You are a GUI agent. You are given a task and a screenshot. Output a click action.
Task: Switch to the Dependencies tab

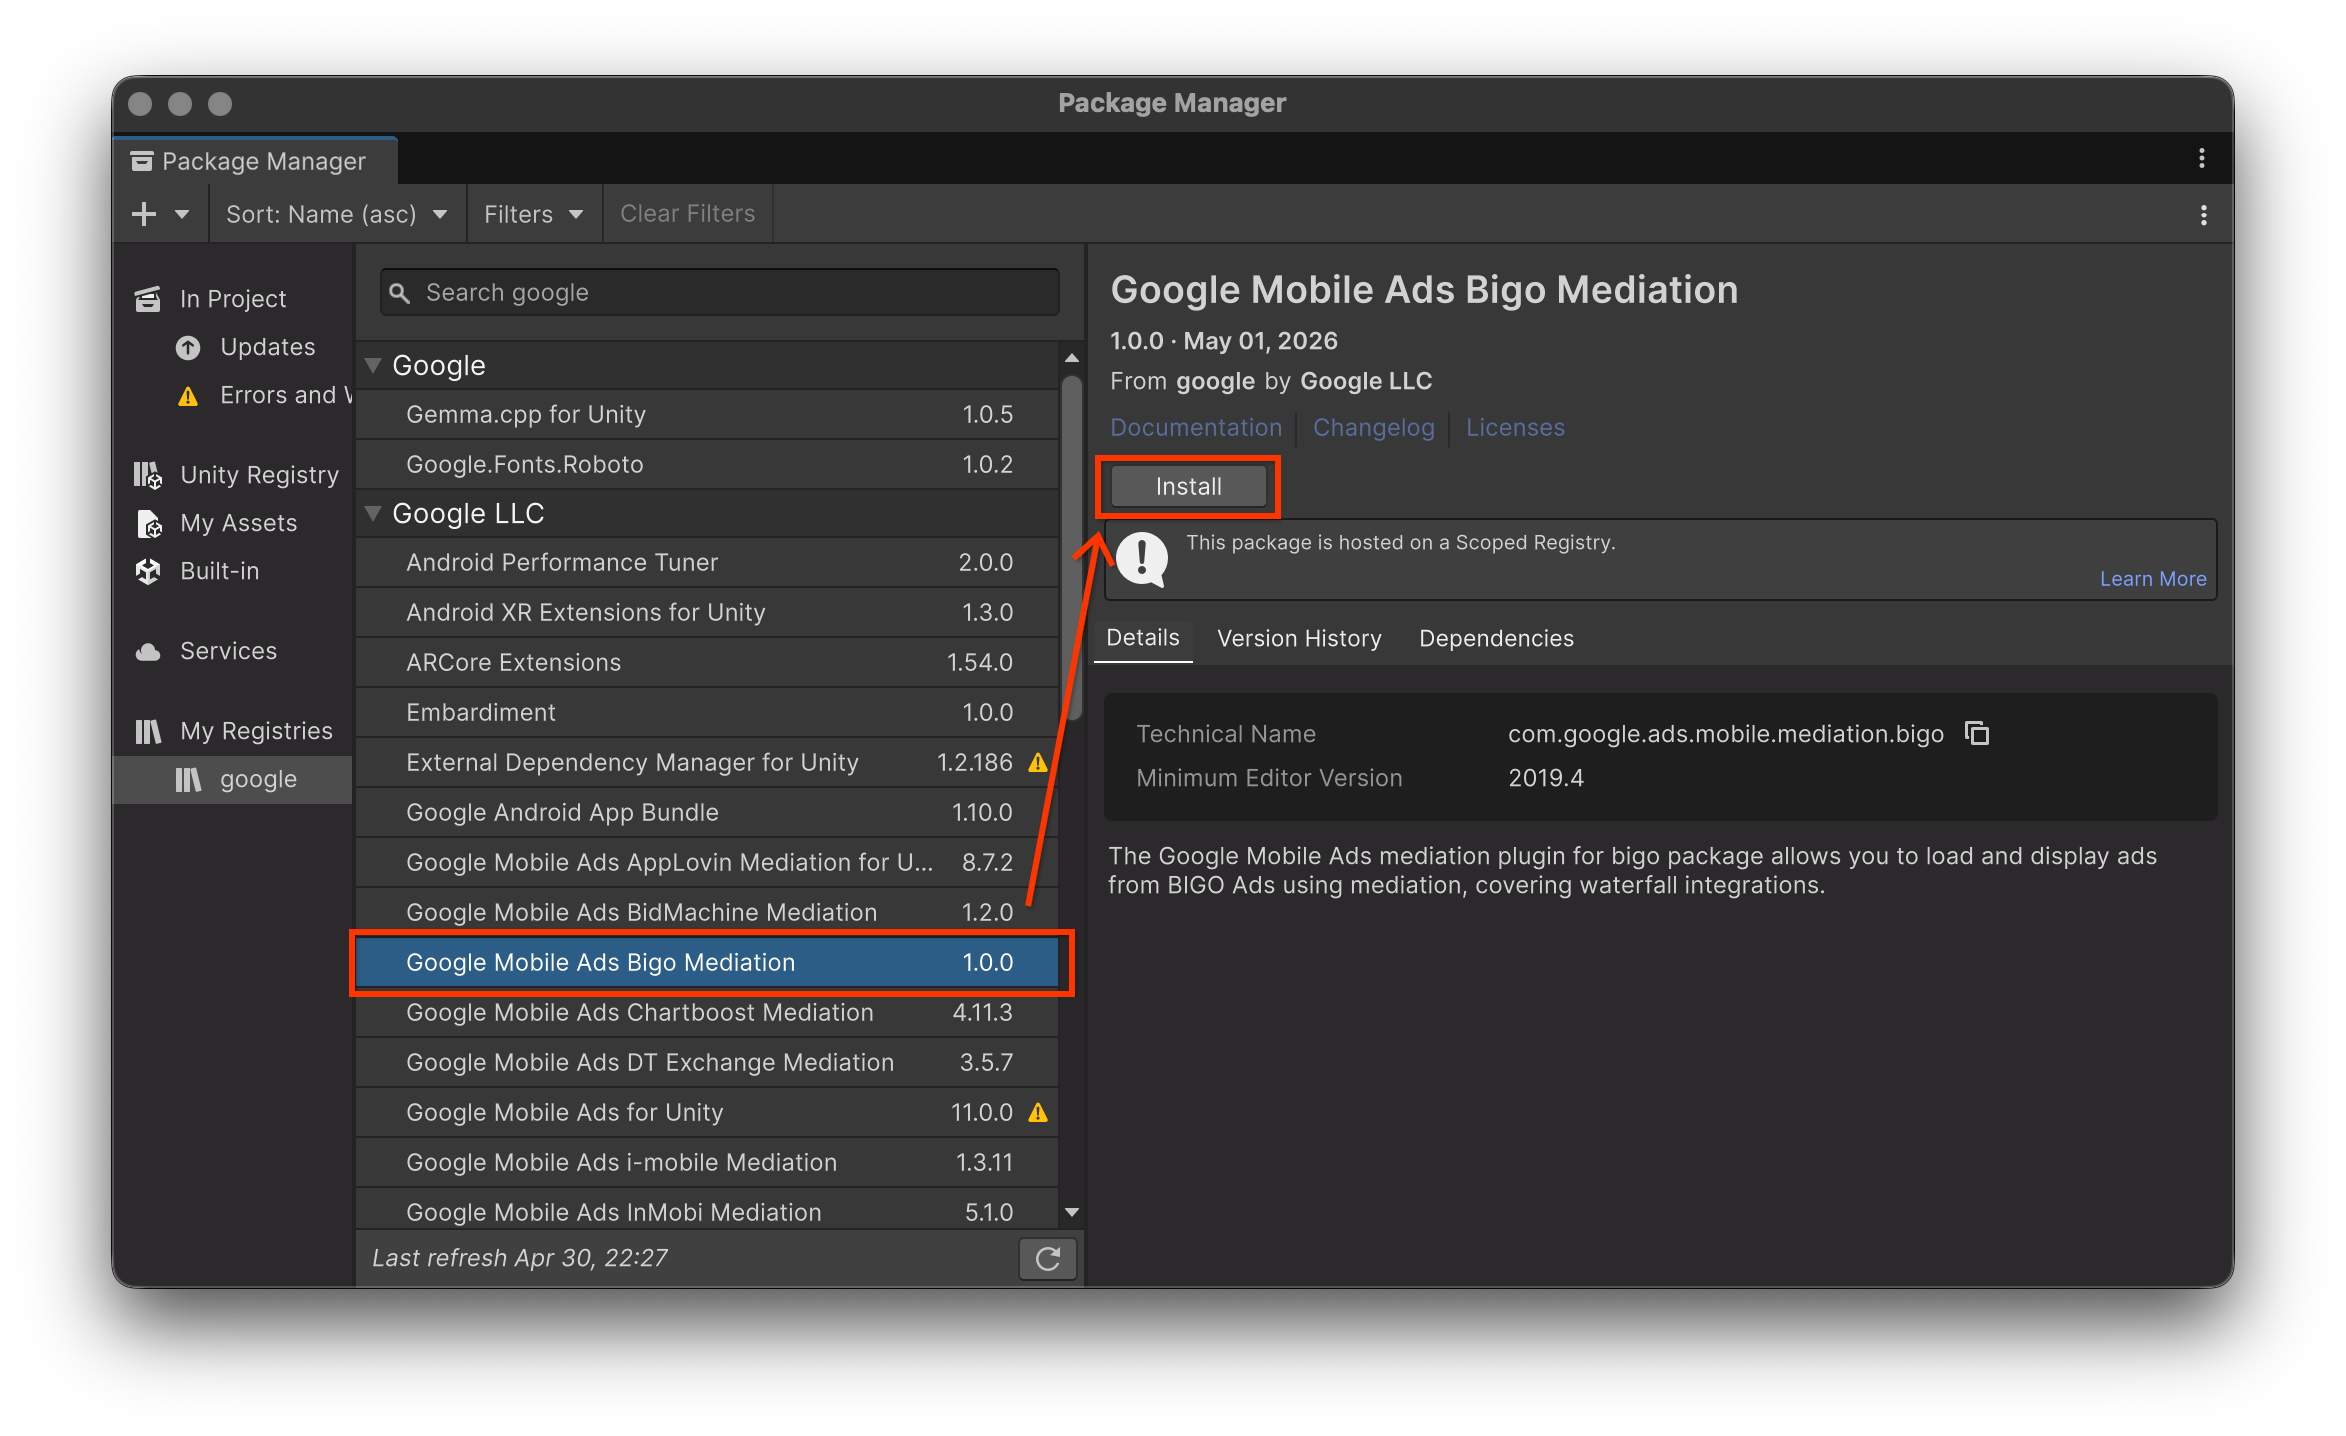click(1496, 638)
